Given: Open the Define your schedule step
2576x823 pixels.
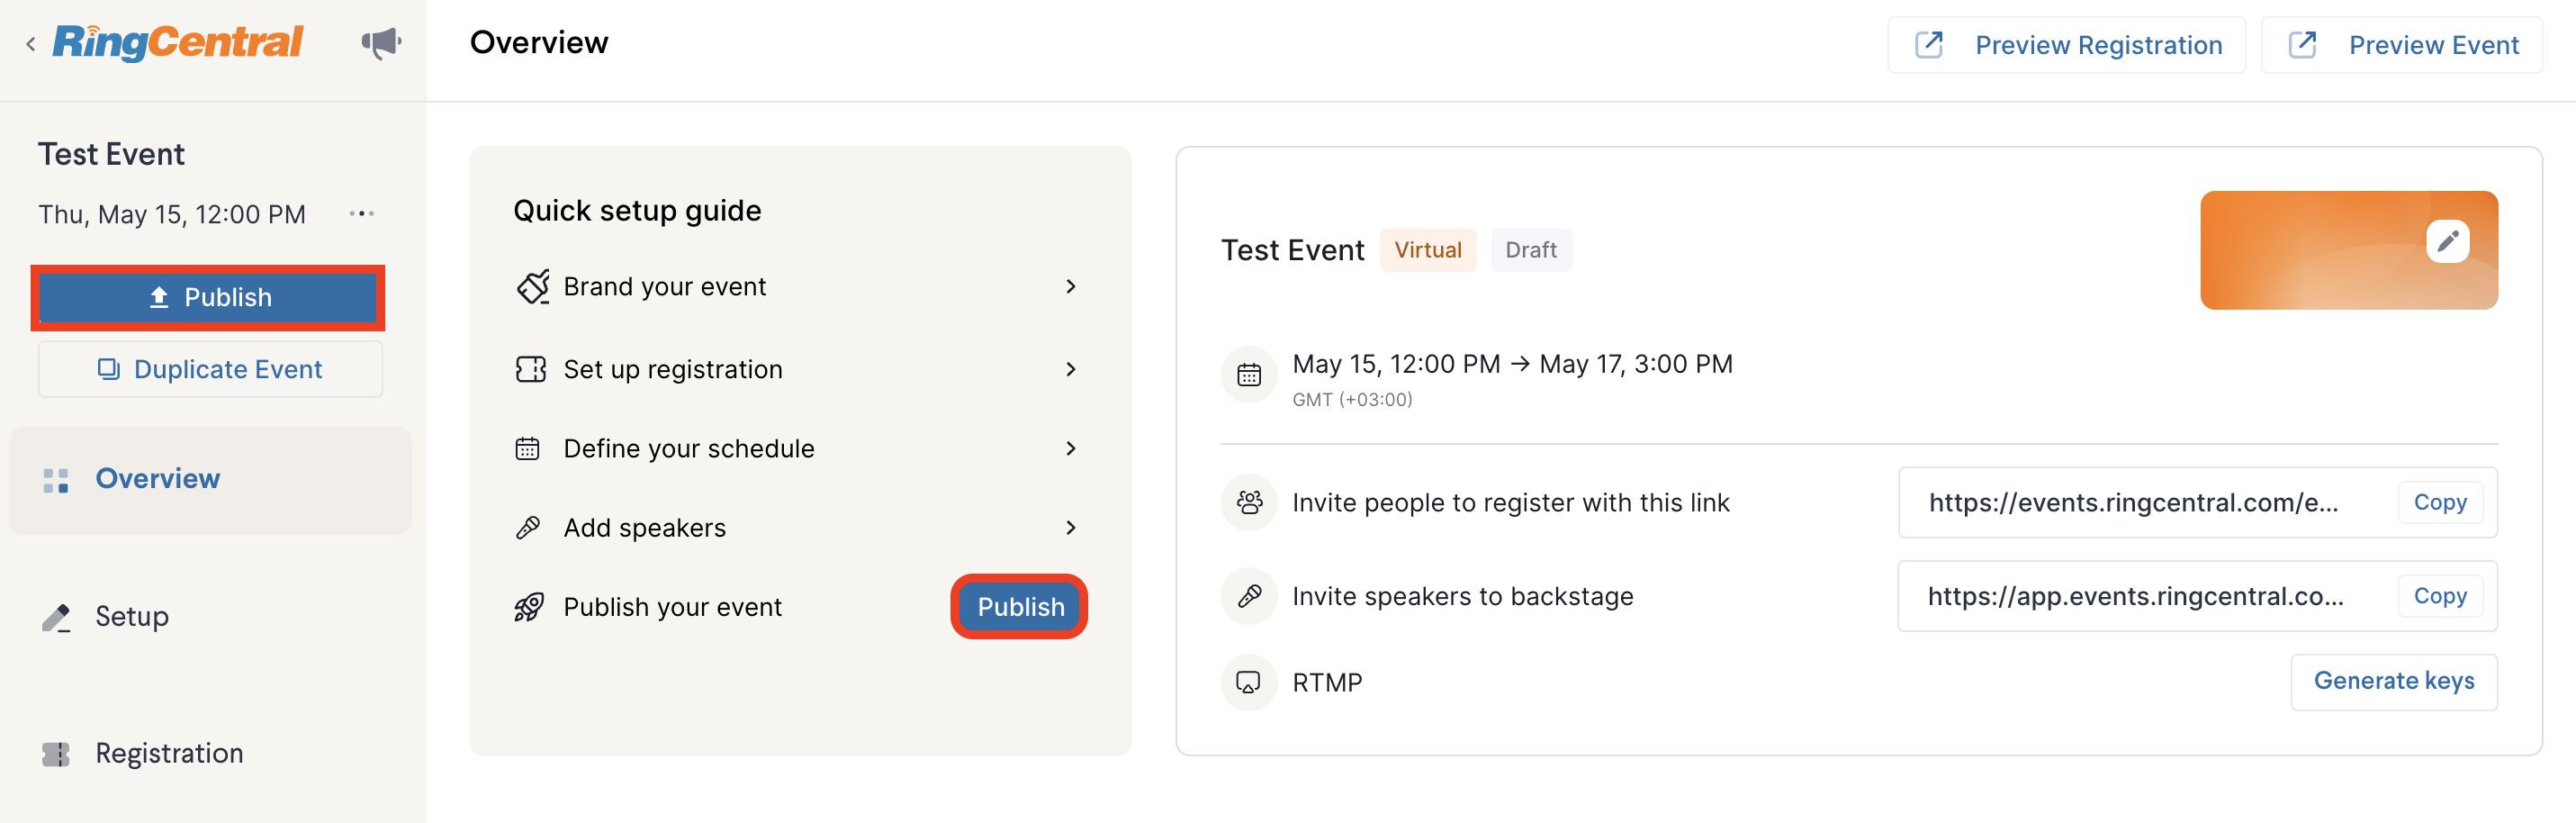Looking at the screenshot, I should pos(797,448).
